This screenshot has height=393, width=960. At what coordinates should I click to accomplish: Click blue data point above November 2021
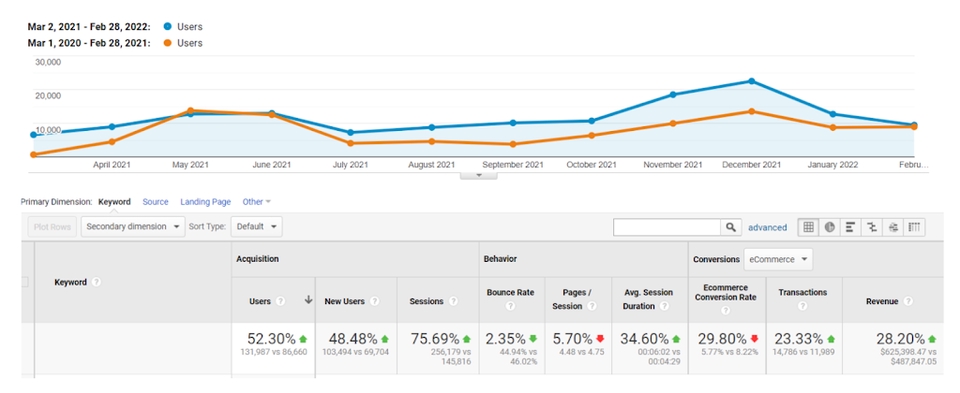673,94
